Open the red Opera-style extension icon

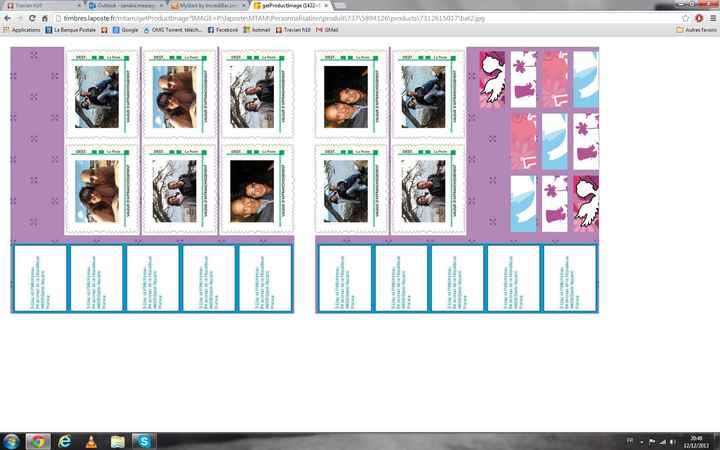699,18
